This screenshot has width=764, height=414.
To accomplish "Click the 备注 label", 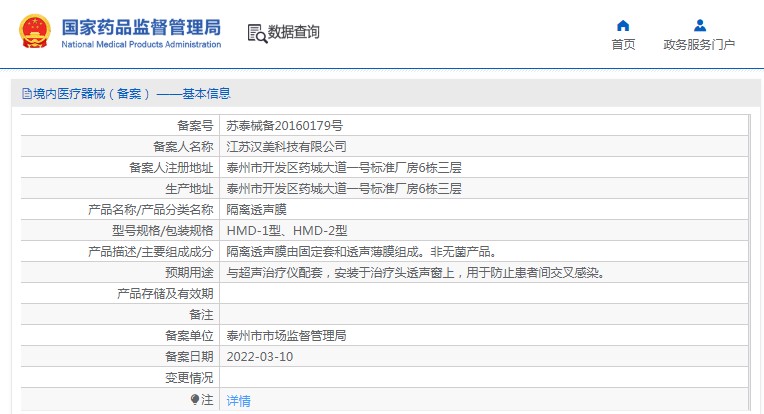I will (201, 315).
